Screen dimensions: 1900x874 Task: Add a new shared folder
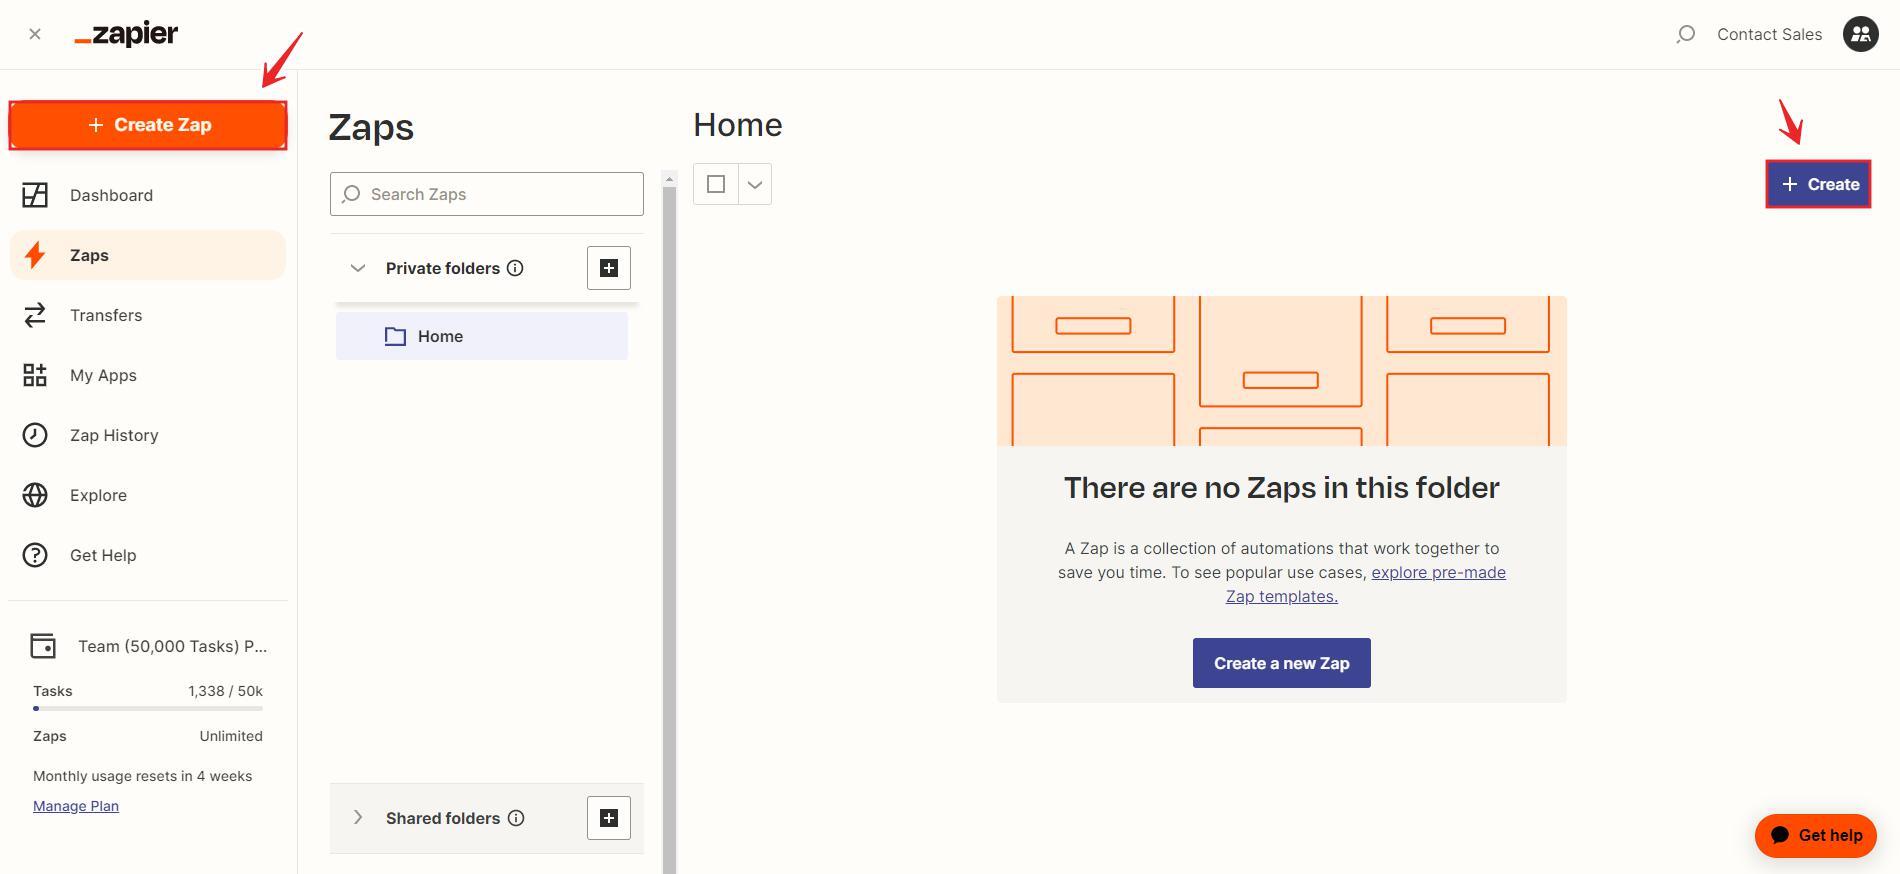[609, 818]
